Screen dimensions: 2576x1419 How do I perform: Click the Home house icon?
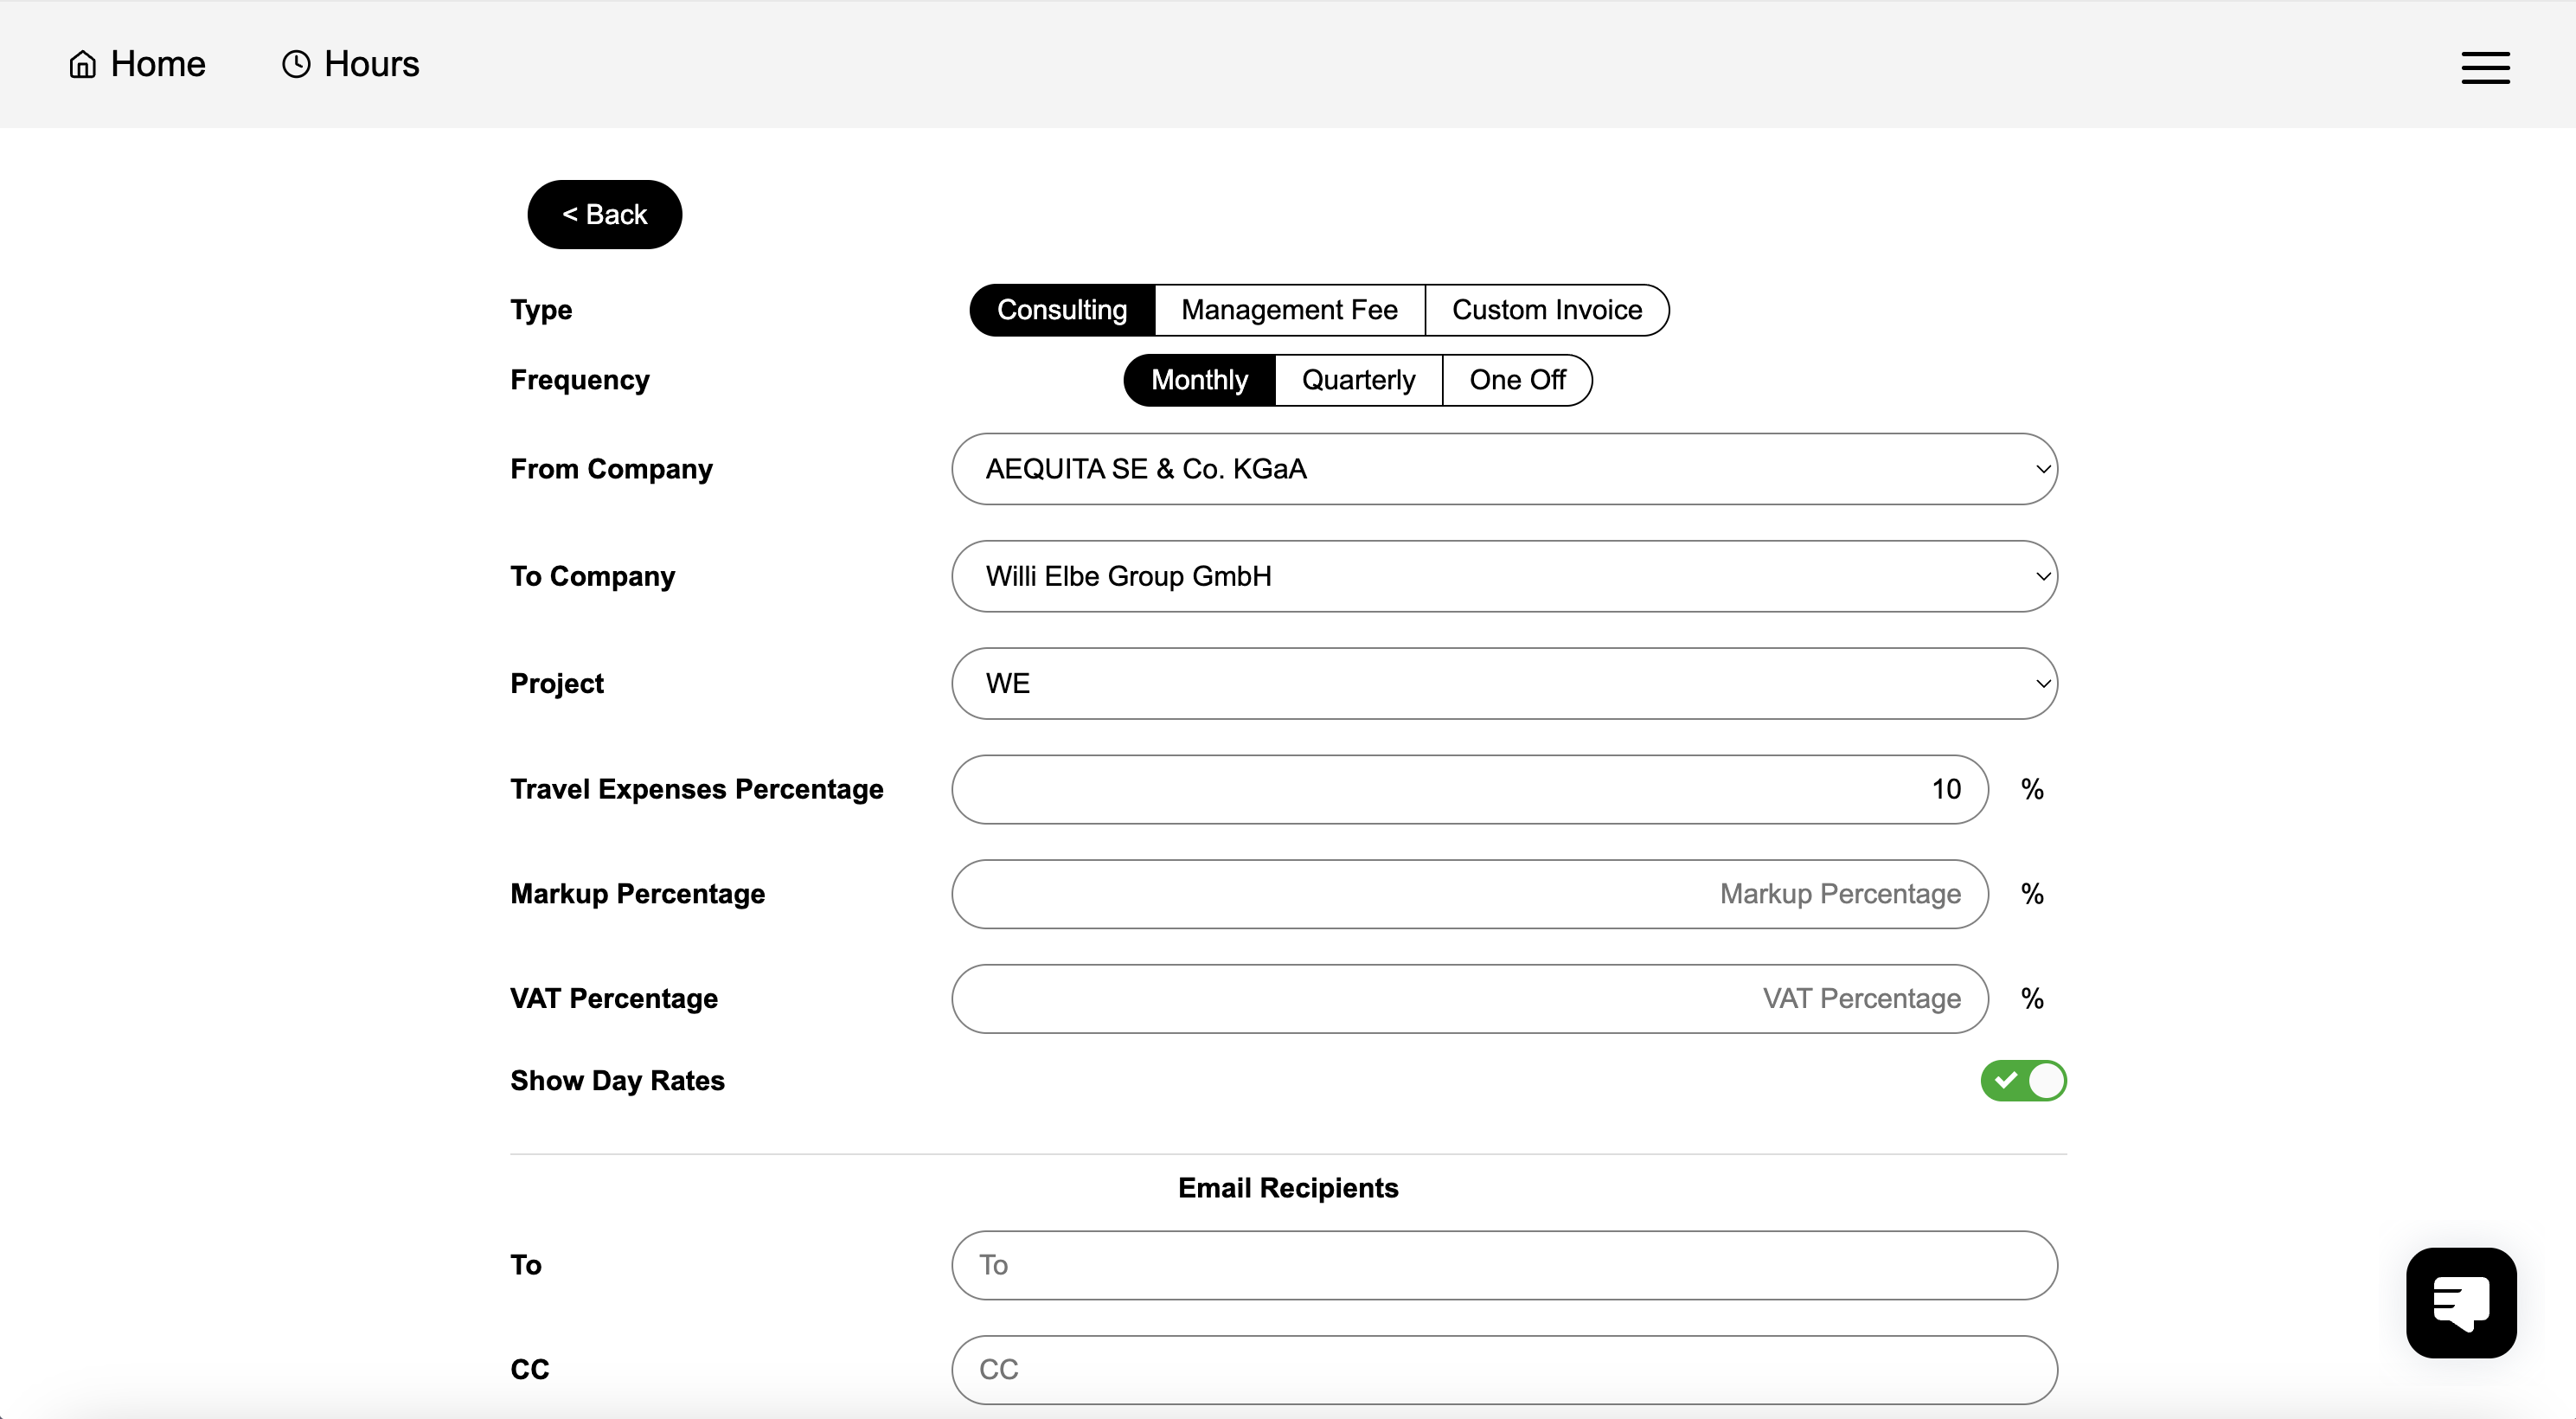click(82, 64)
